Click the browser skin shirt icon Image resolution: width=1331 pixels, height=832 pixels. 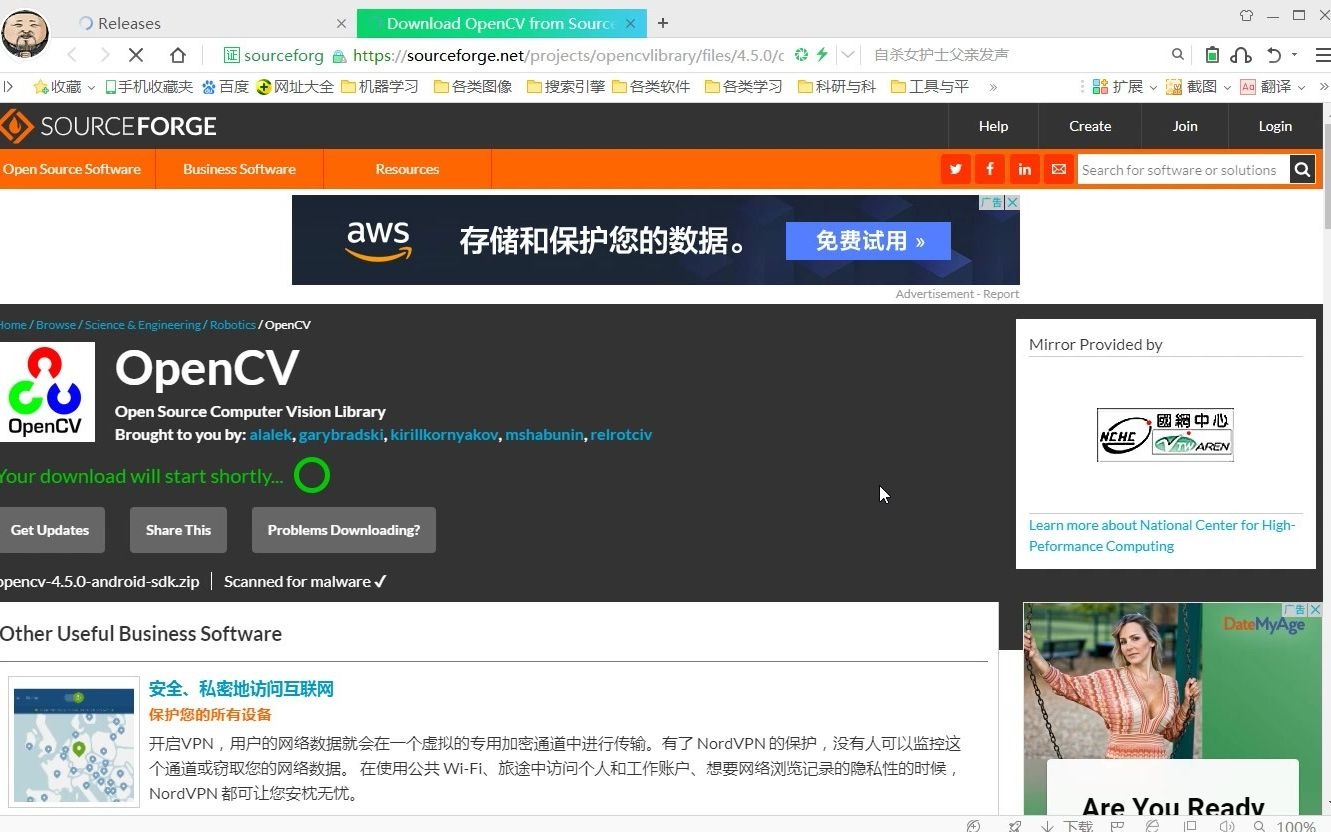(1246, 15)
